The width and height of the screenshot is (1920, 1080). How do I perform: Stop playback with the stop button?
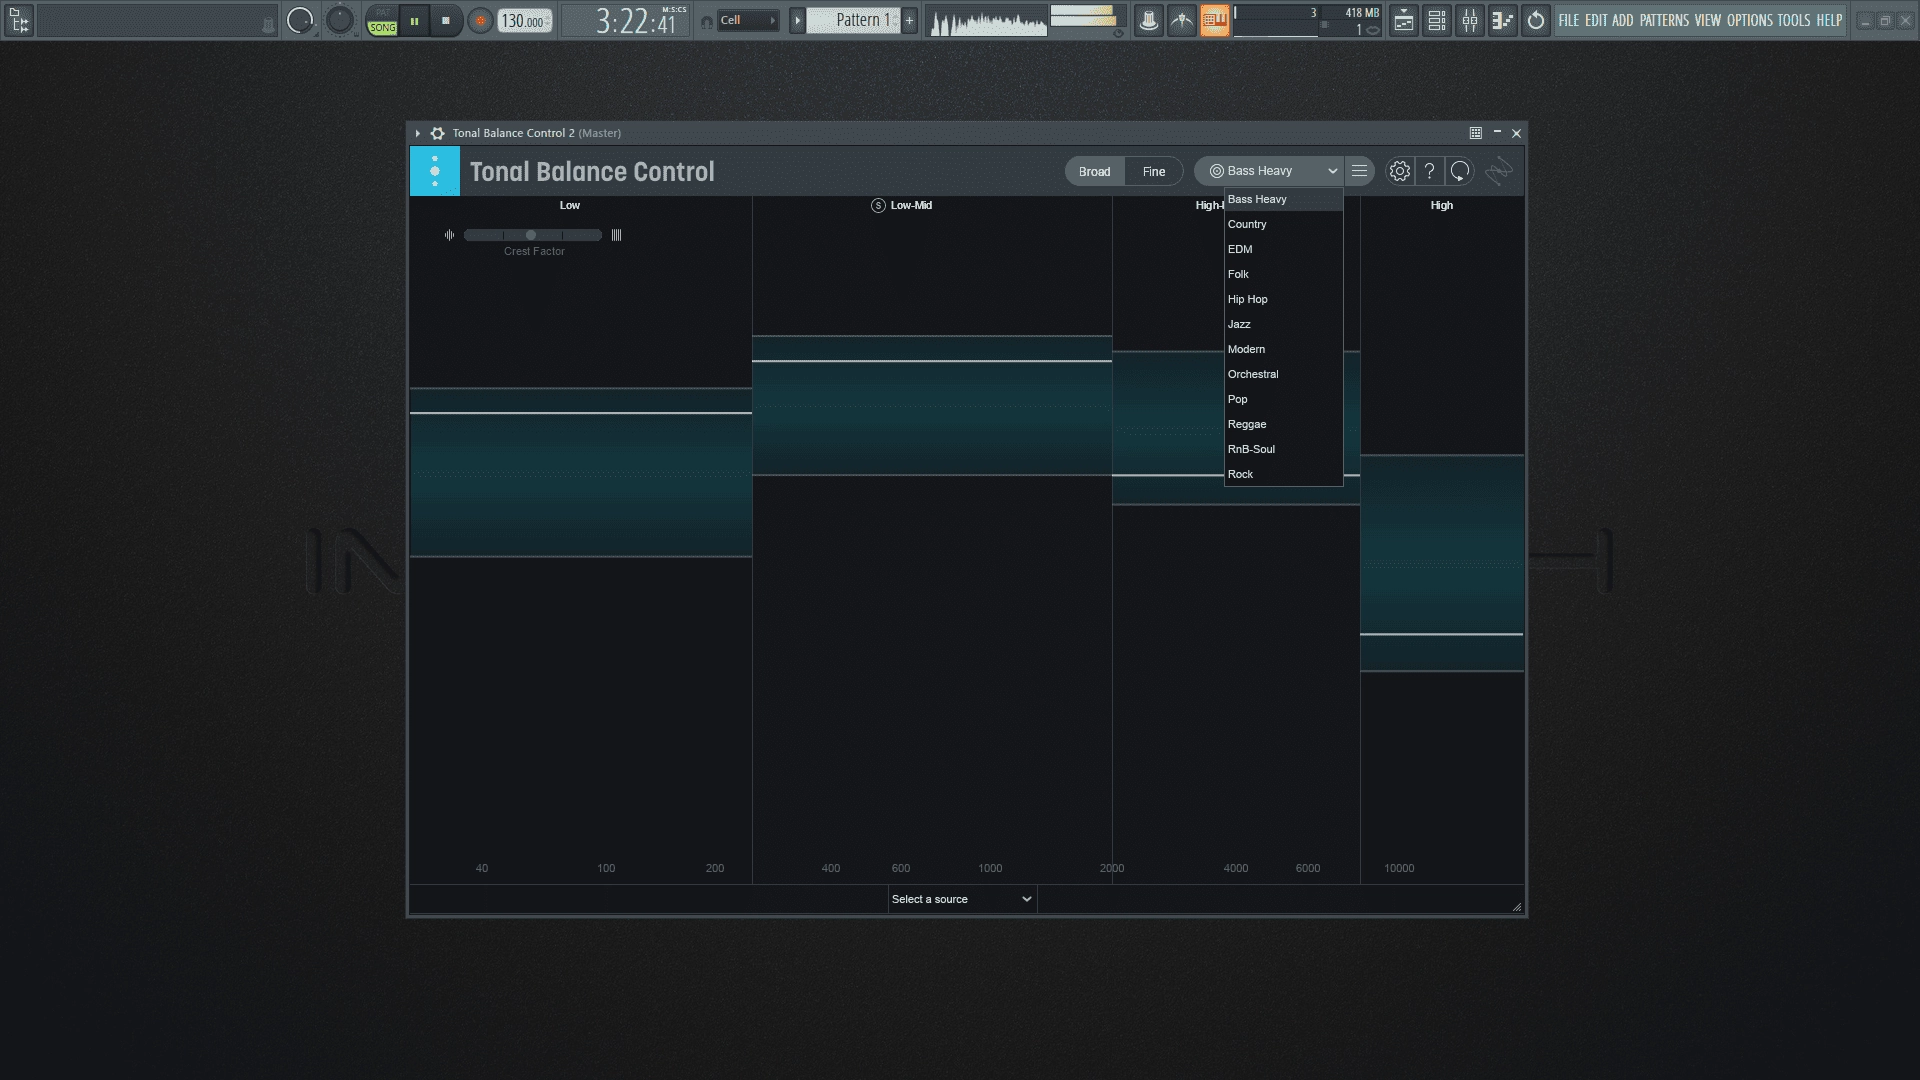pyautogui.click(x=446, y=20)
